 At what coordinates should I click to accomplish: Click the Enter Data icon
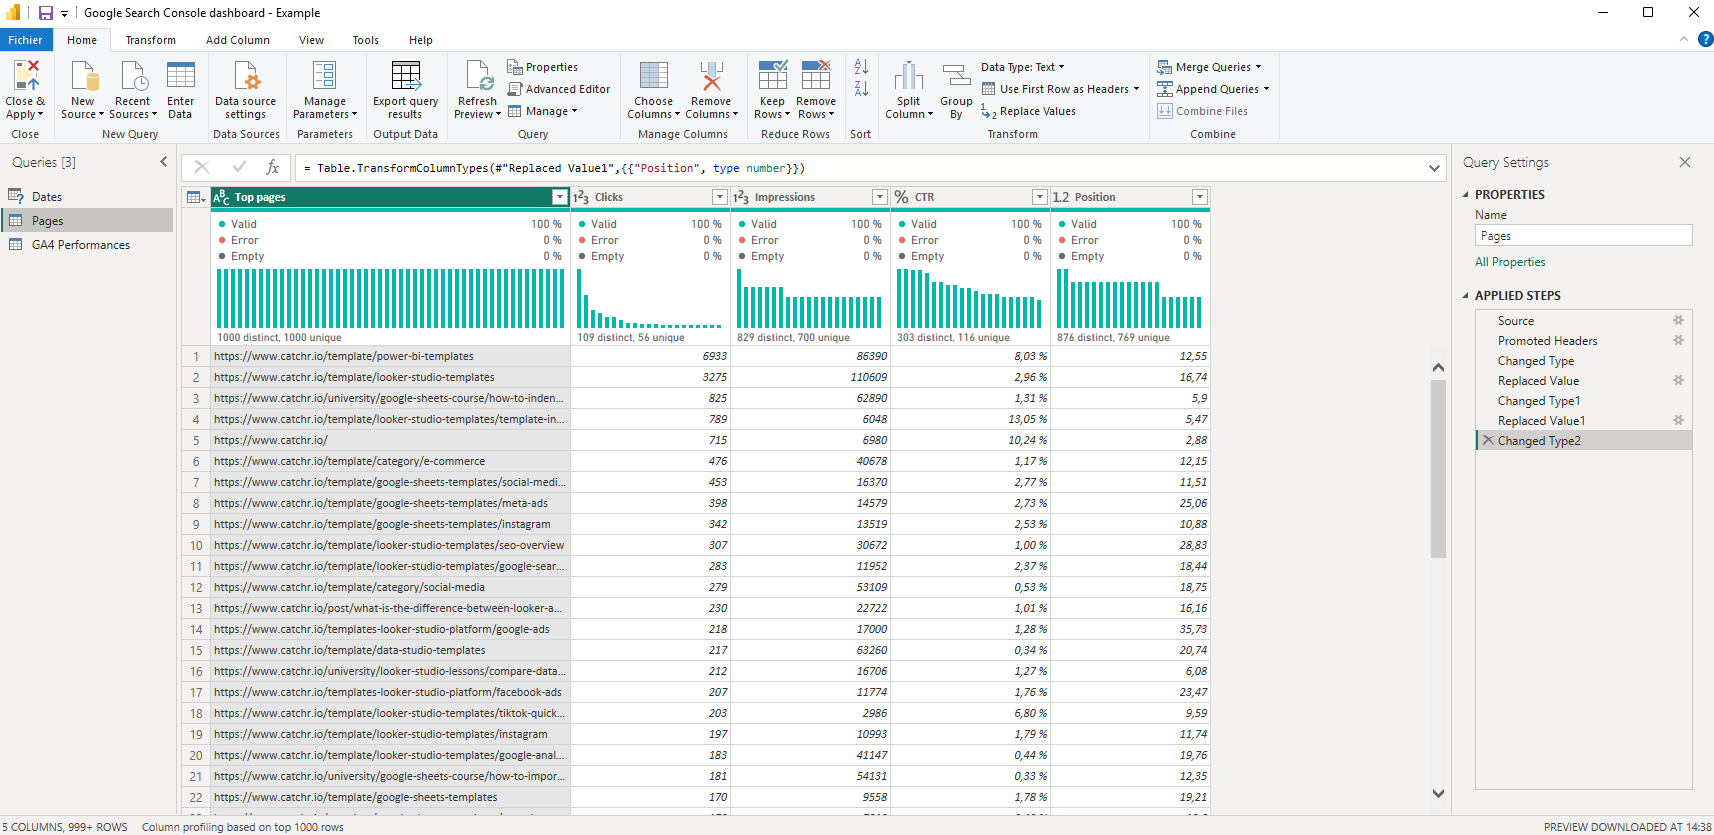[181, 76]
